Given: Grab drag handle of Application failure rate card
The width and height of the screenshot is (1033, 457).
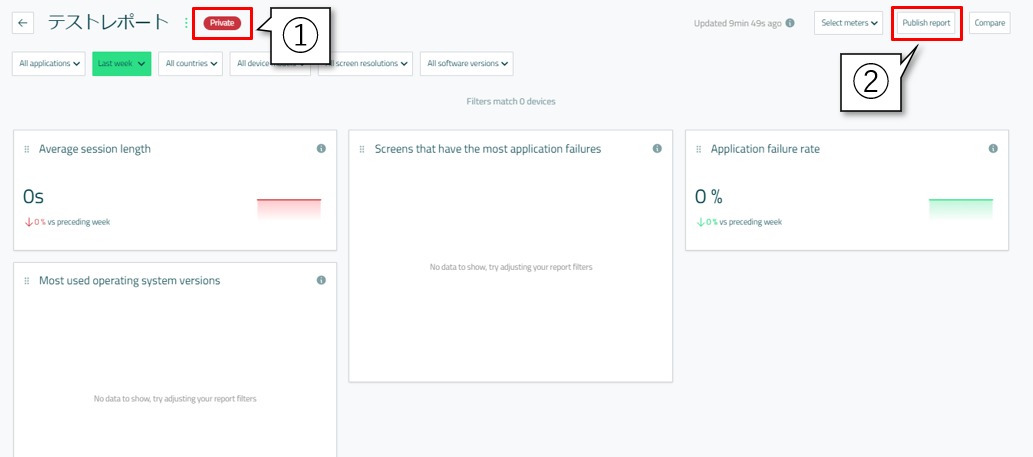Looking at the screenshot, I should (x=699, y=150).
